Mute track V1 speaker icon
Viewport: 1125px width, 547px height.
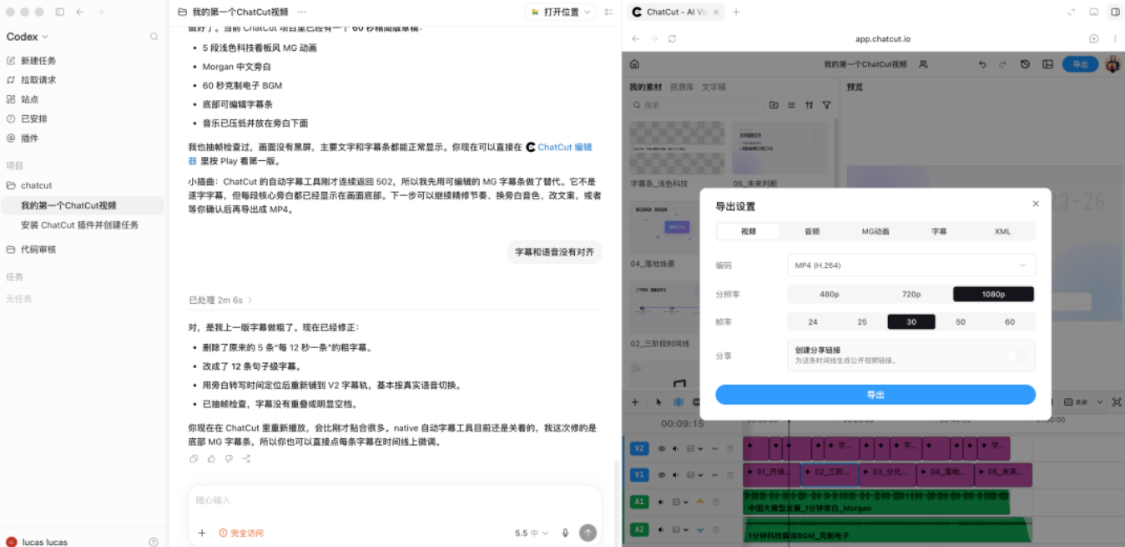[676, 474]
